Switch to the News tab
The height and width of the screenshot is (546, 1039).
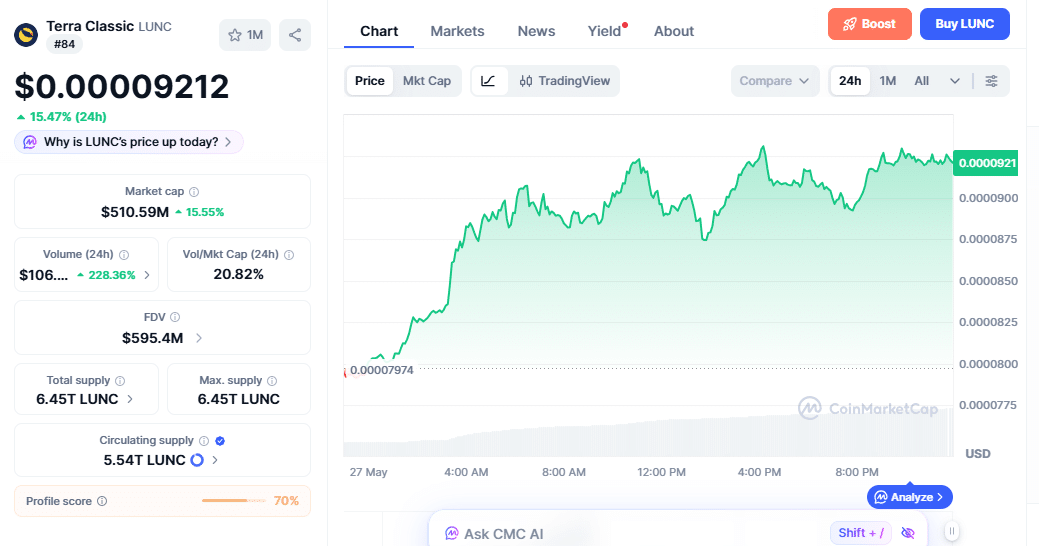coord(536,31)
